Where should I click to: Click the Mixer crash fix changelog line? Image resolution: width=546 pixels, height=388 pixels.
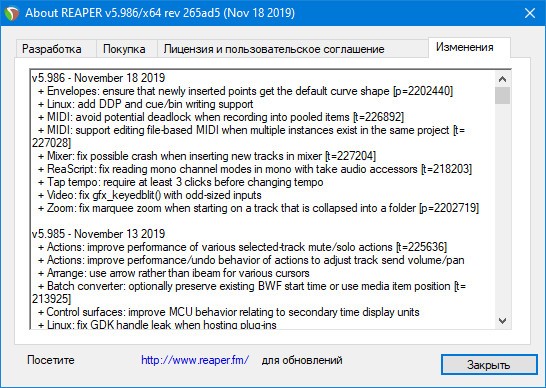[x=207, y=156]
